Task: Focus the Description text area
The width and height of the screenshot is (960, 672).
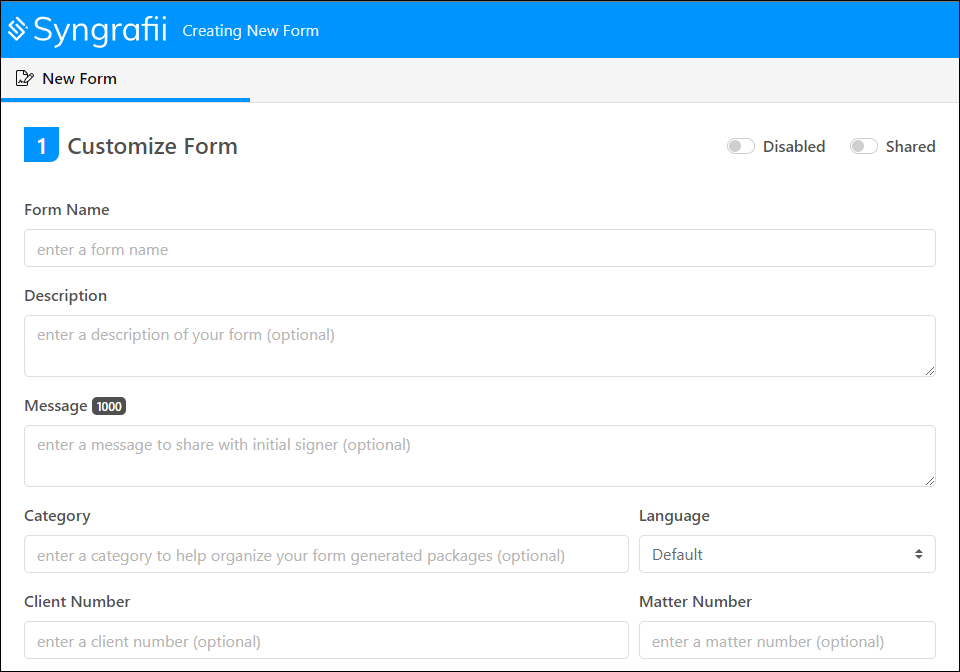Action: pyautogui.click(x=480, y=345)
